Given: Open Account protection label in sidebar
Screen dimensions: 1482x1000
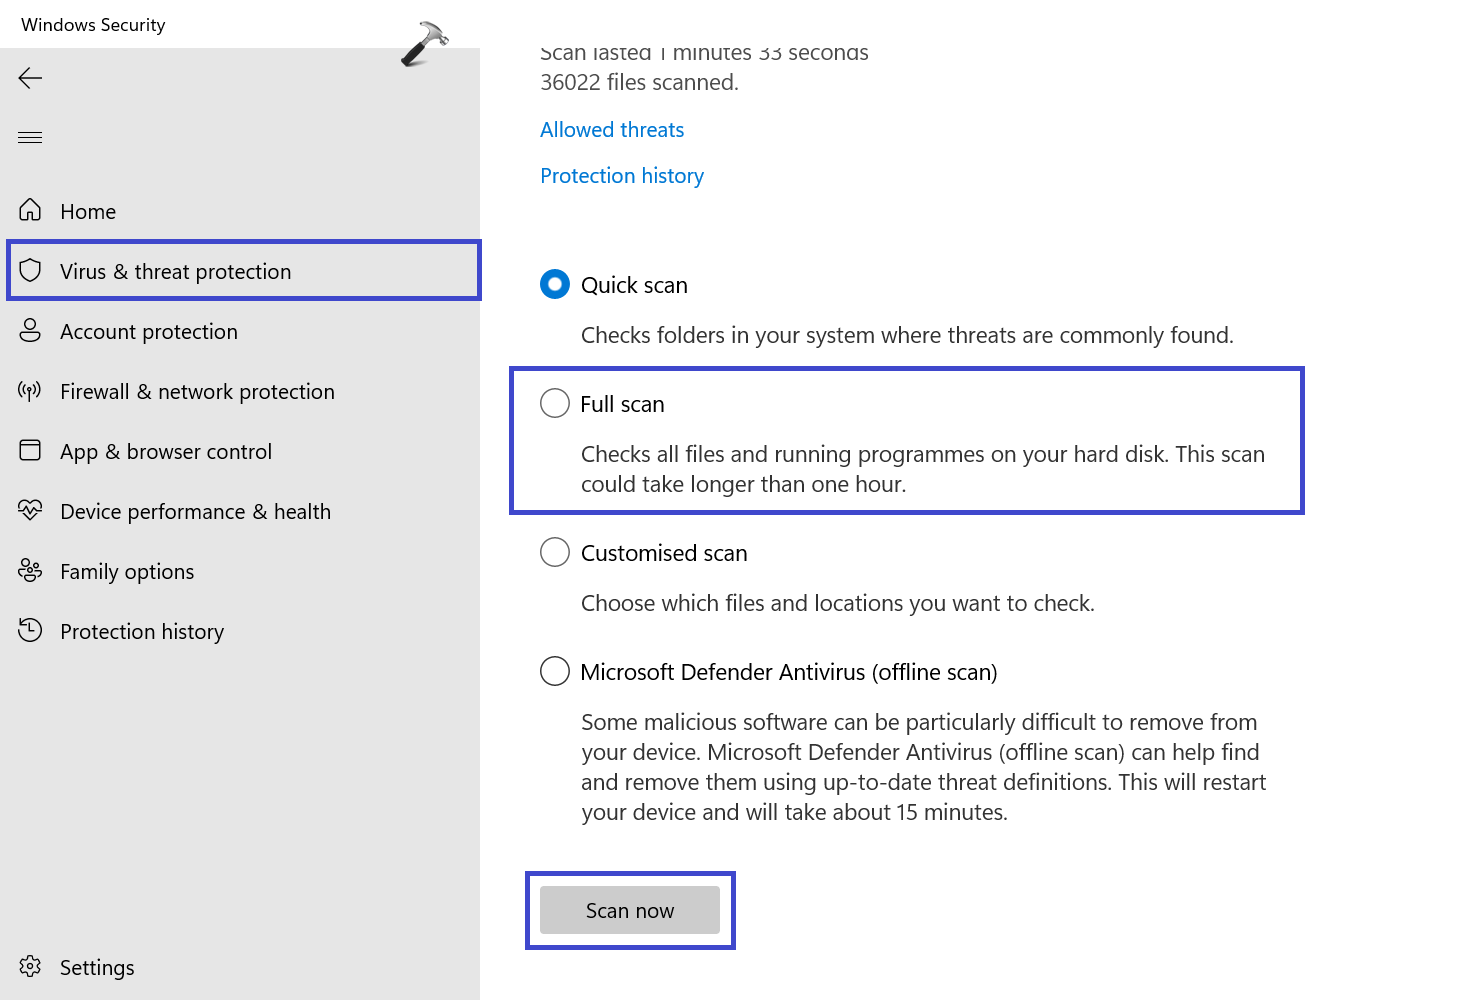Looking at the screenshot, I should pos(149,332).
